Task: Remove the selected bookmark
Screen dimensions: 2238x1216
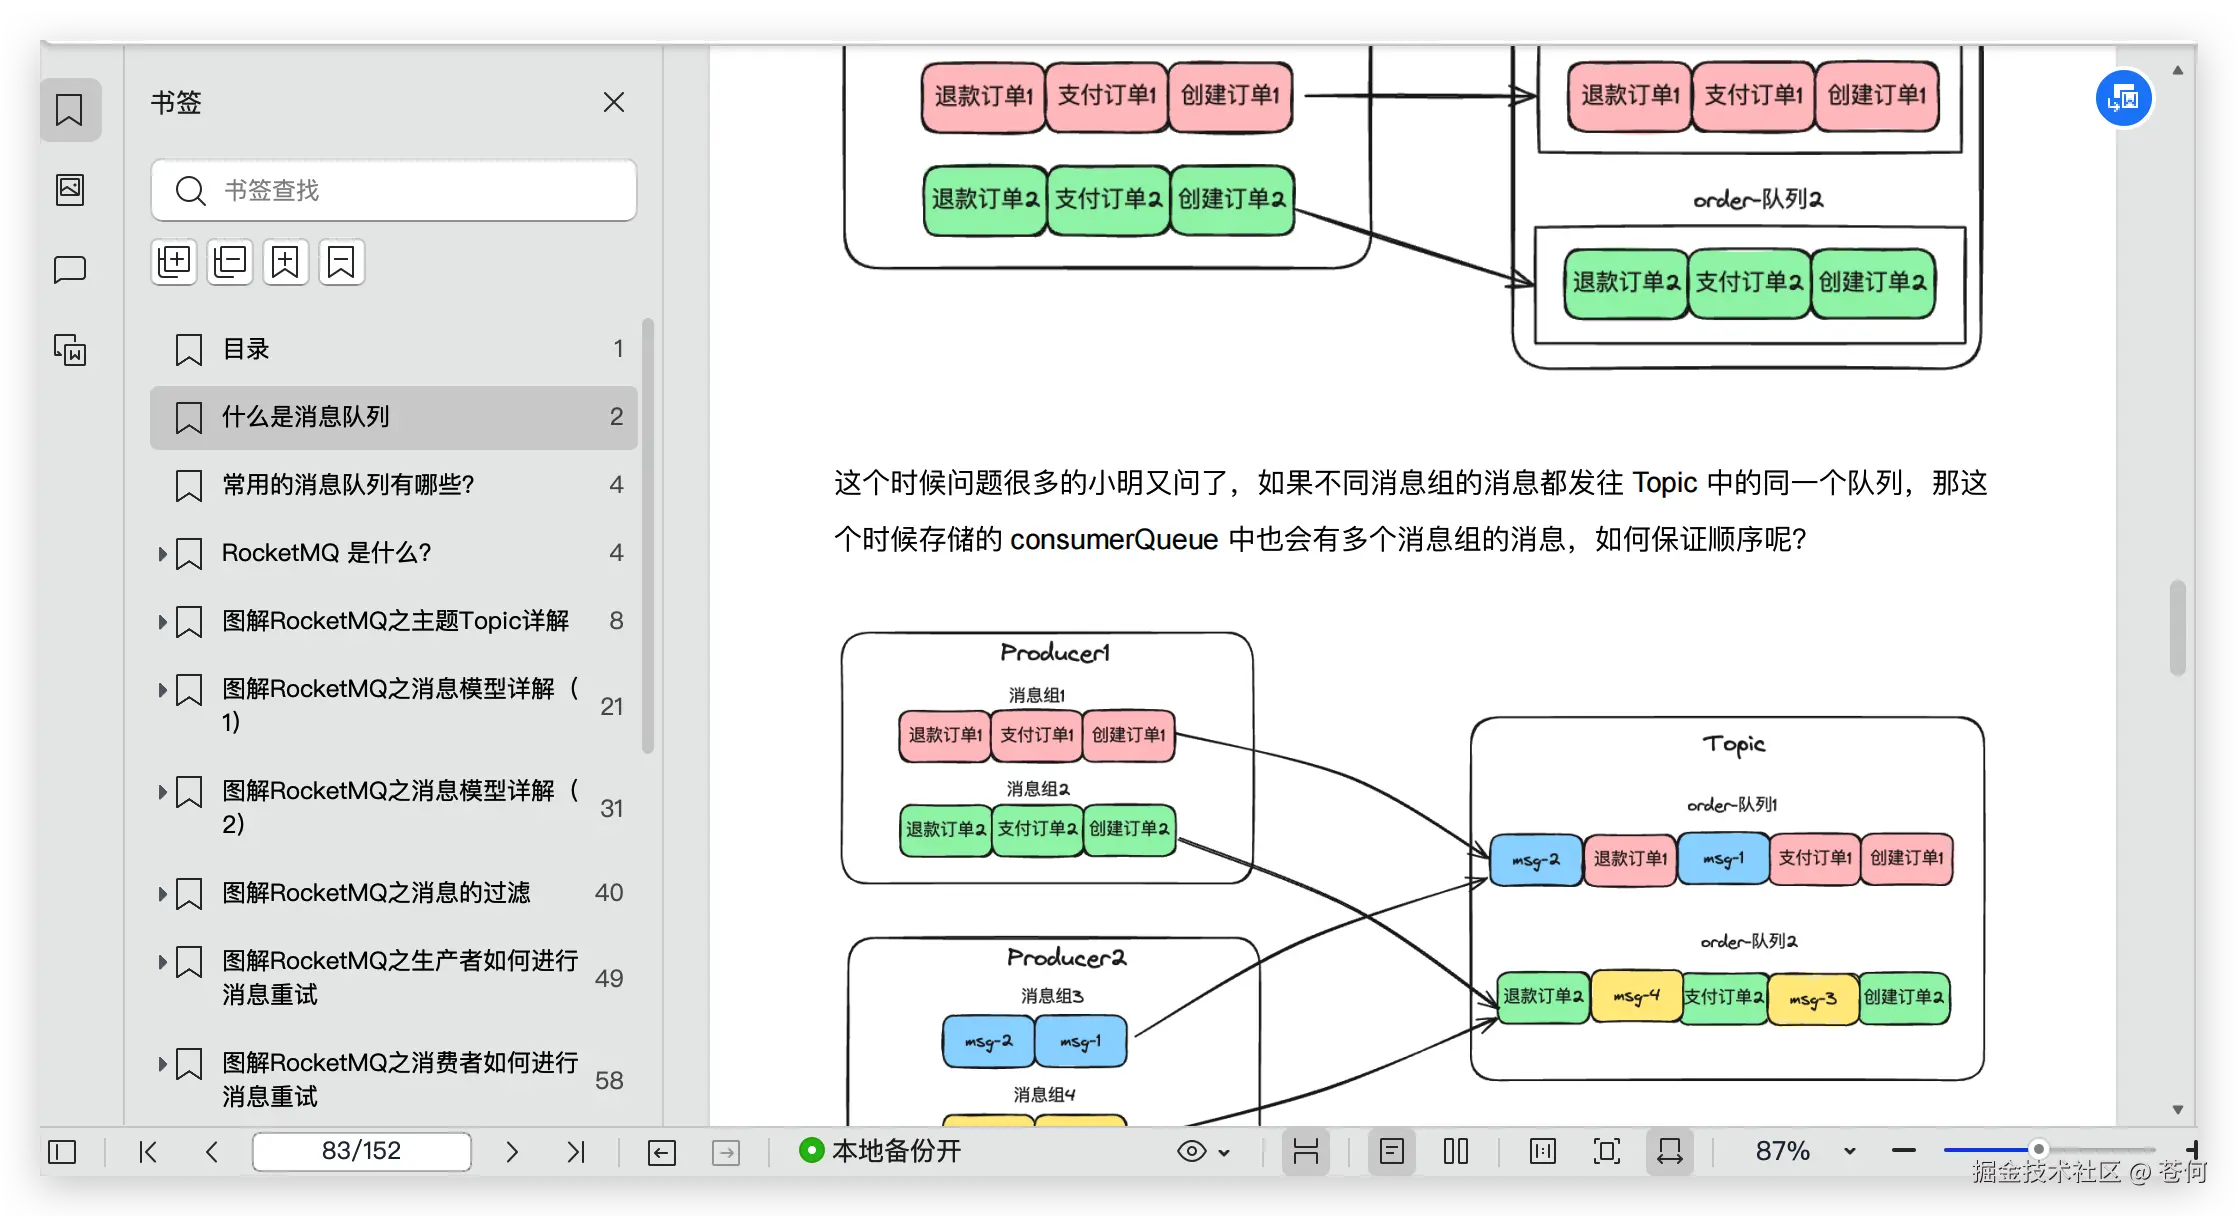Action: (x=342, y=261)
